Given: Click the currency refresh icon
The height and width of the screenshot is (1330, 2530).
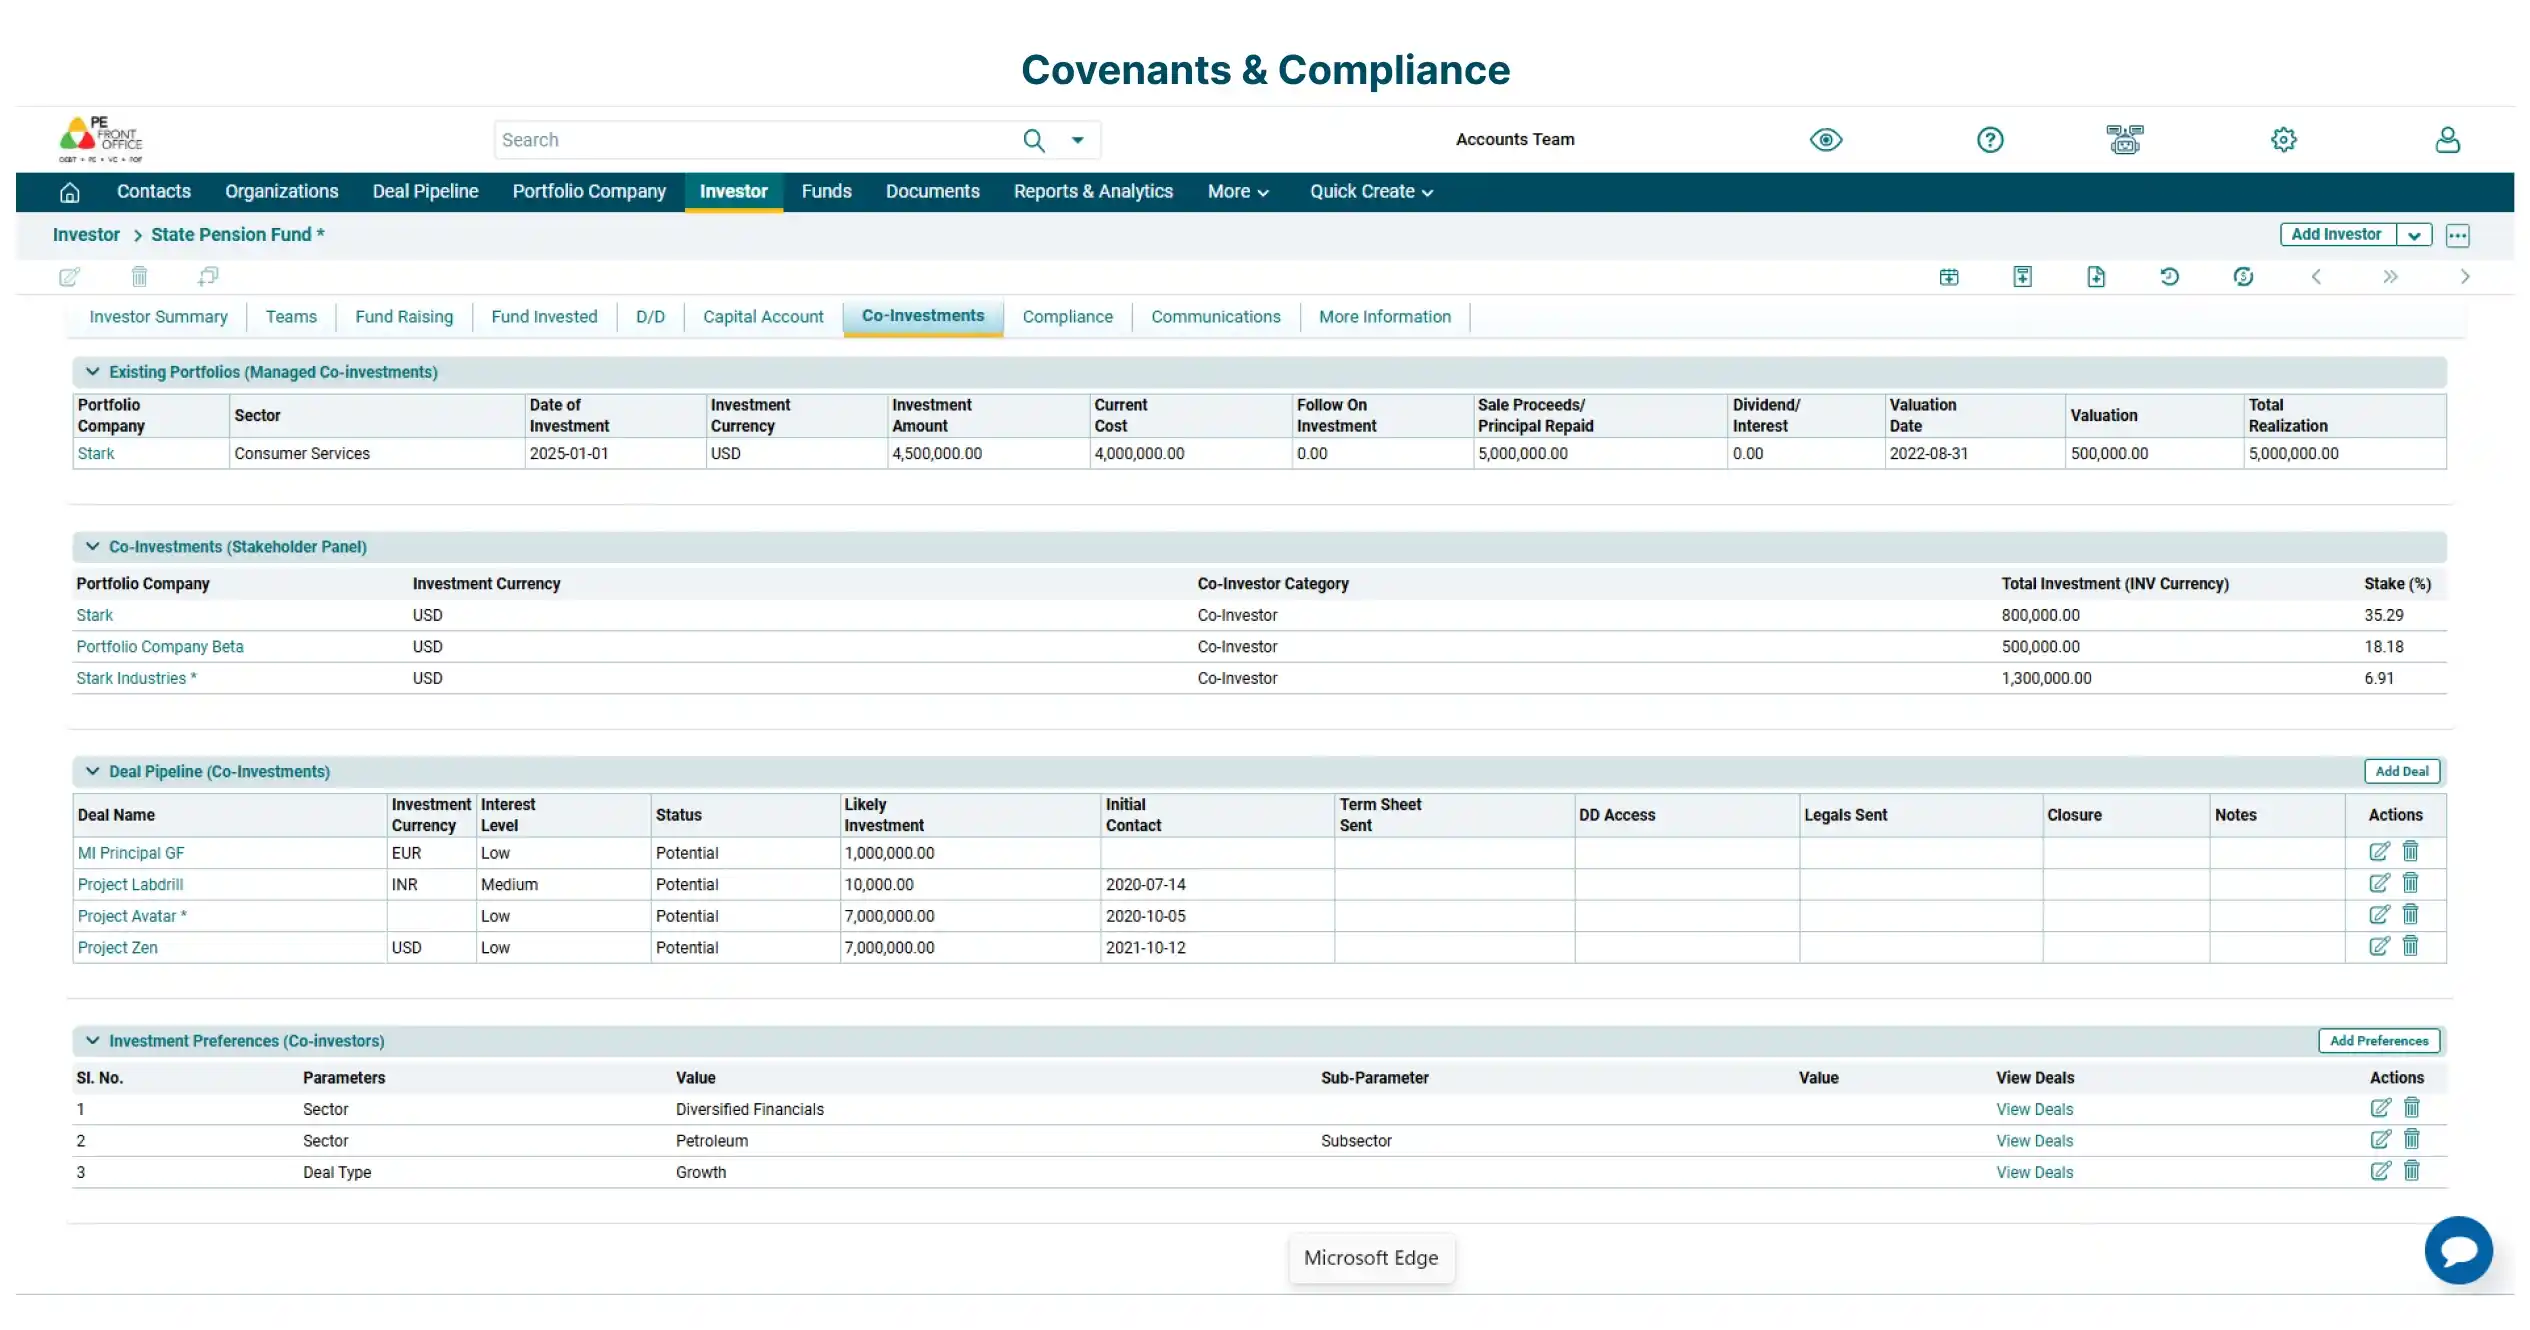Looking at the screenshot, I should [x=2243, y=277].
